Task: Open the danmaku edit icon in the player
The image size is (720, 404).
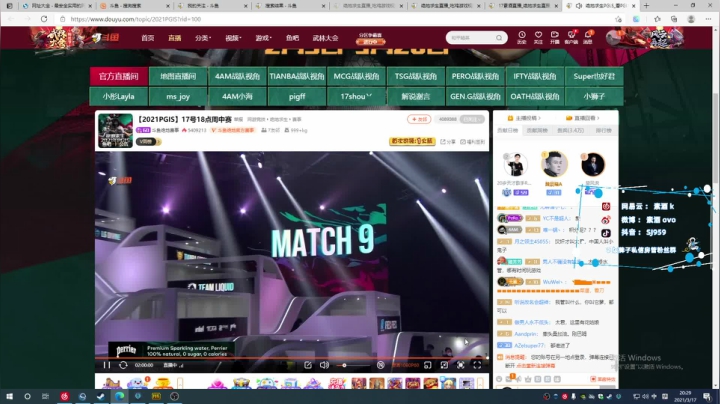Action: [308, 365]
